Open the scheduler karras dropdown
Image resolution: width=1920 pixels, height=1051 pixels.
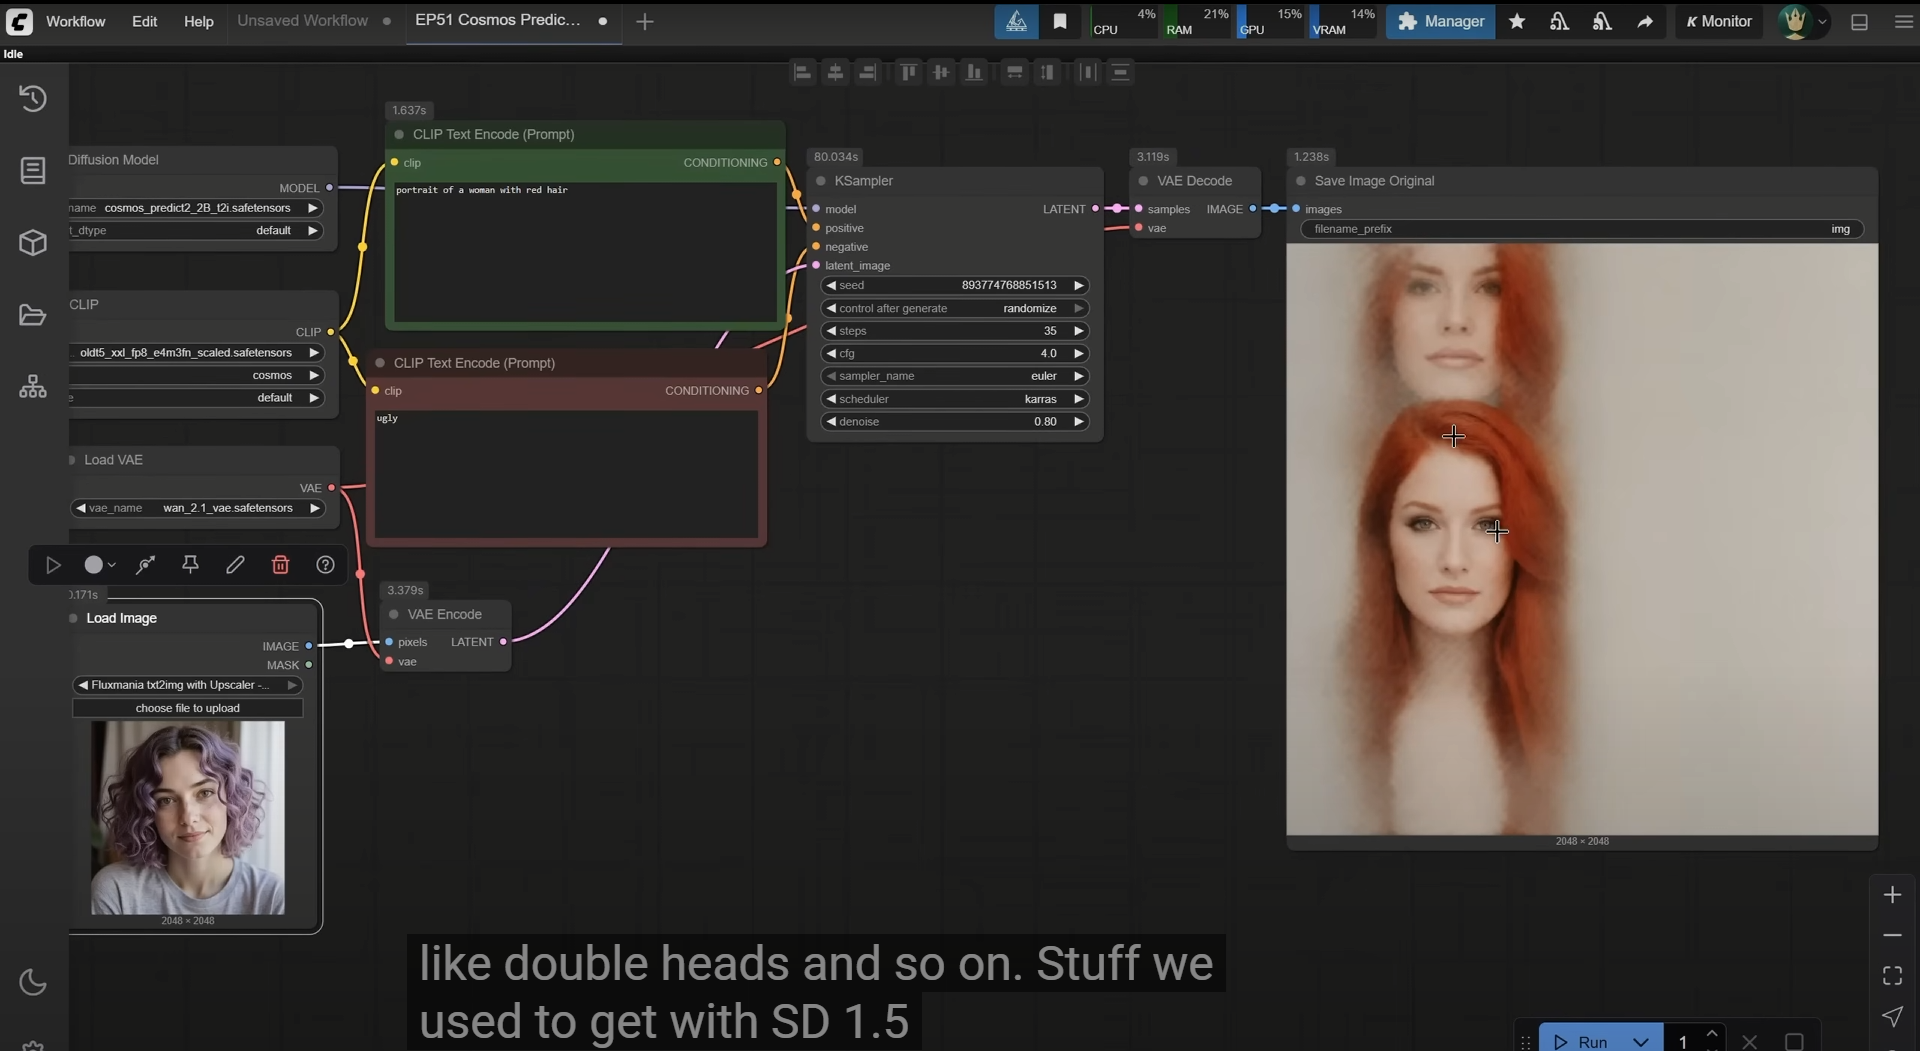(954, 399)
